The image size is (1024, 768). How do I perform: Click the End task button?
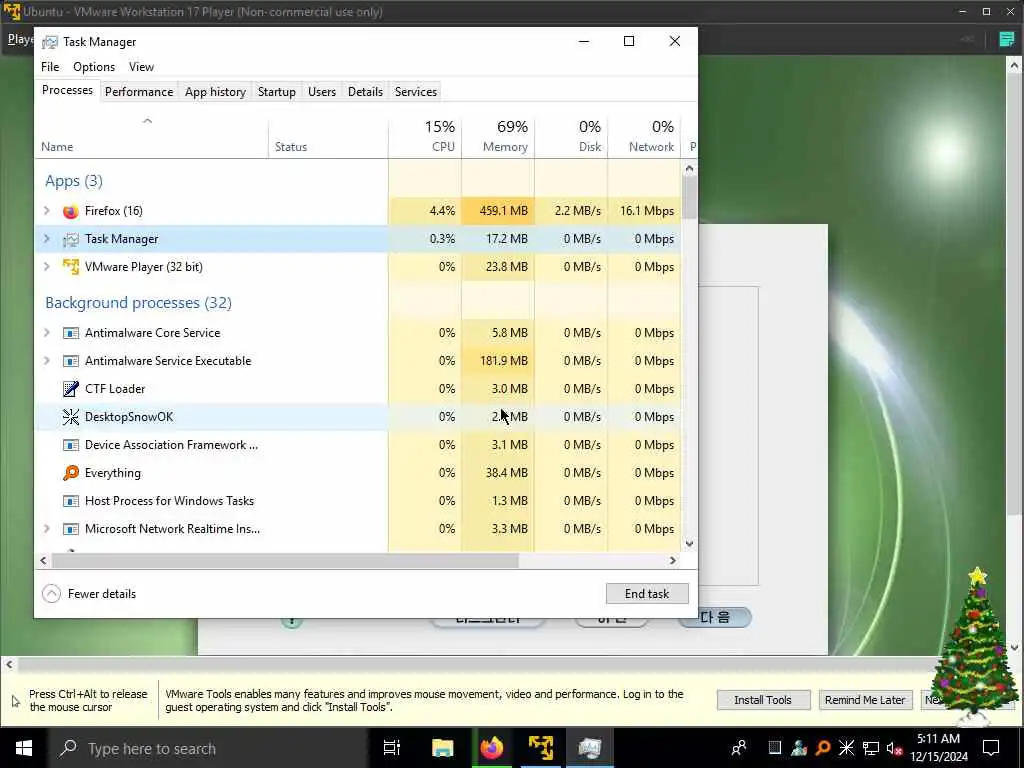coord(647,594)
